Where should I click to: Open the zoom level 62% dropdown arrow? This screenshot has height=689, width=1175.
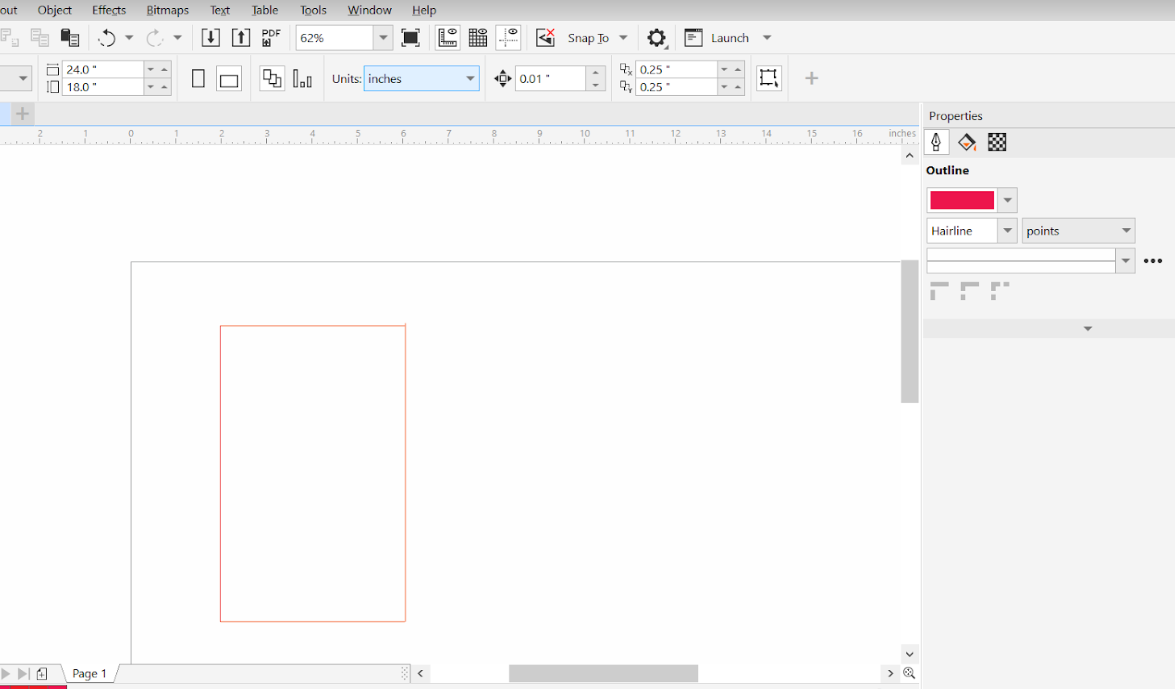(x=383, y=37)
